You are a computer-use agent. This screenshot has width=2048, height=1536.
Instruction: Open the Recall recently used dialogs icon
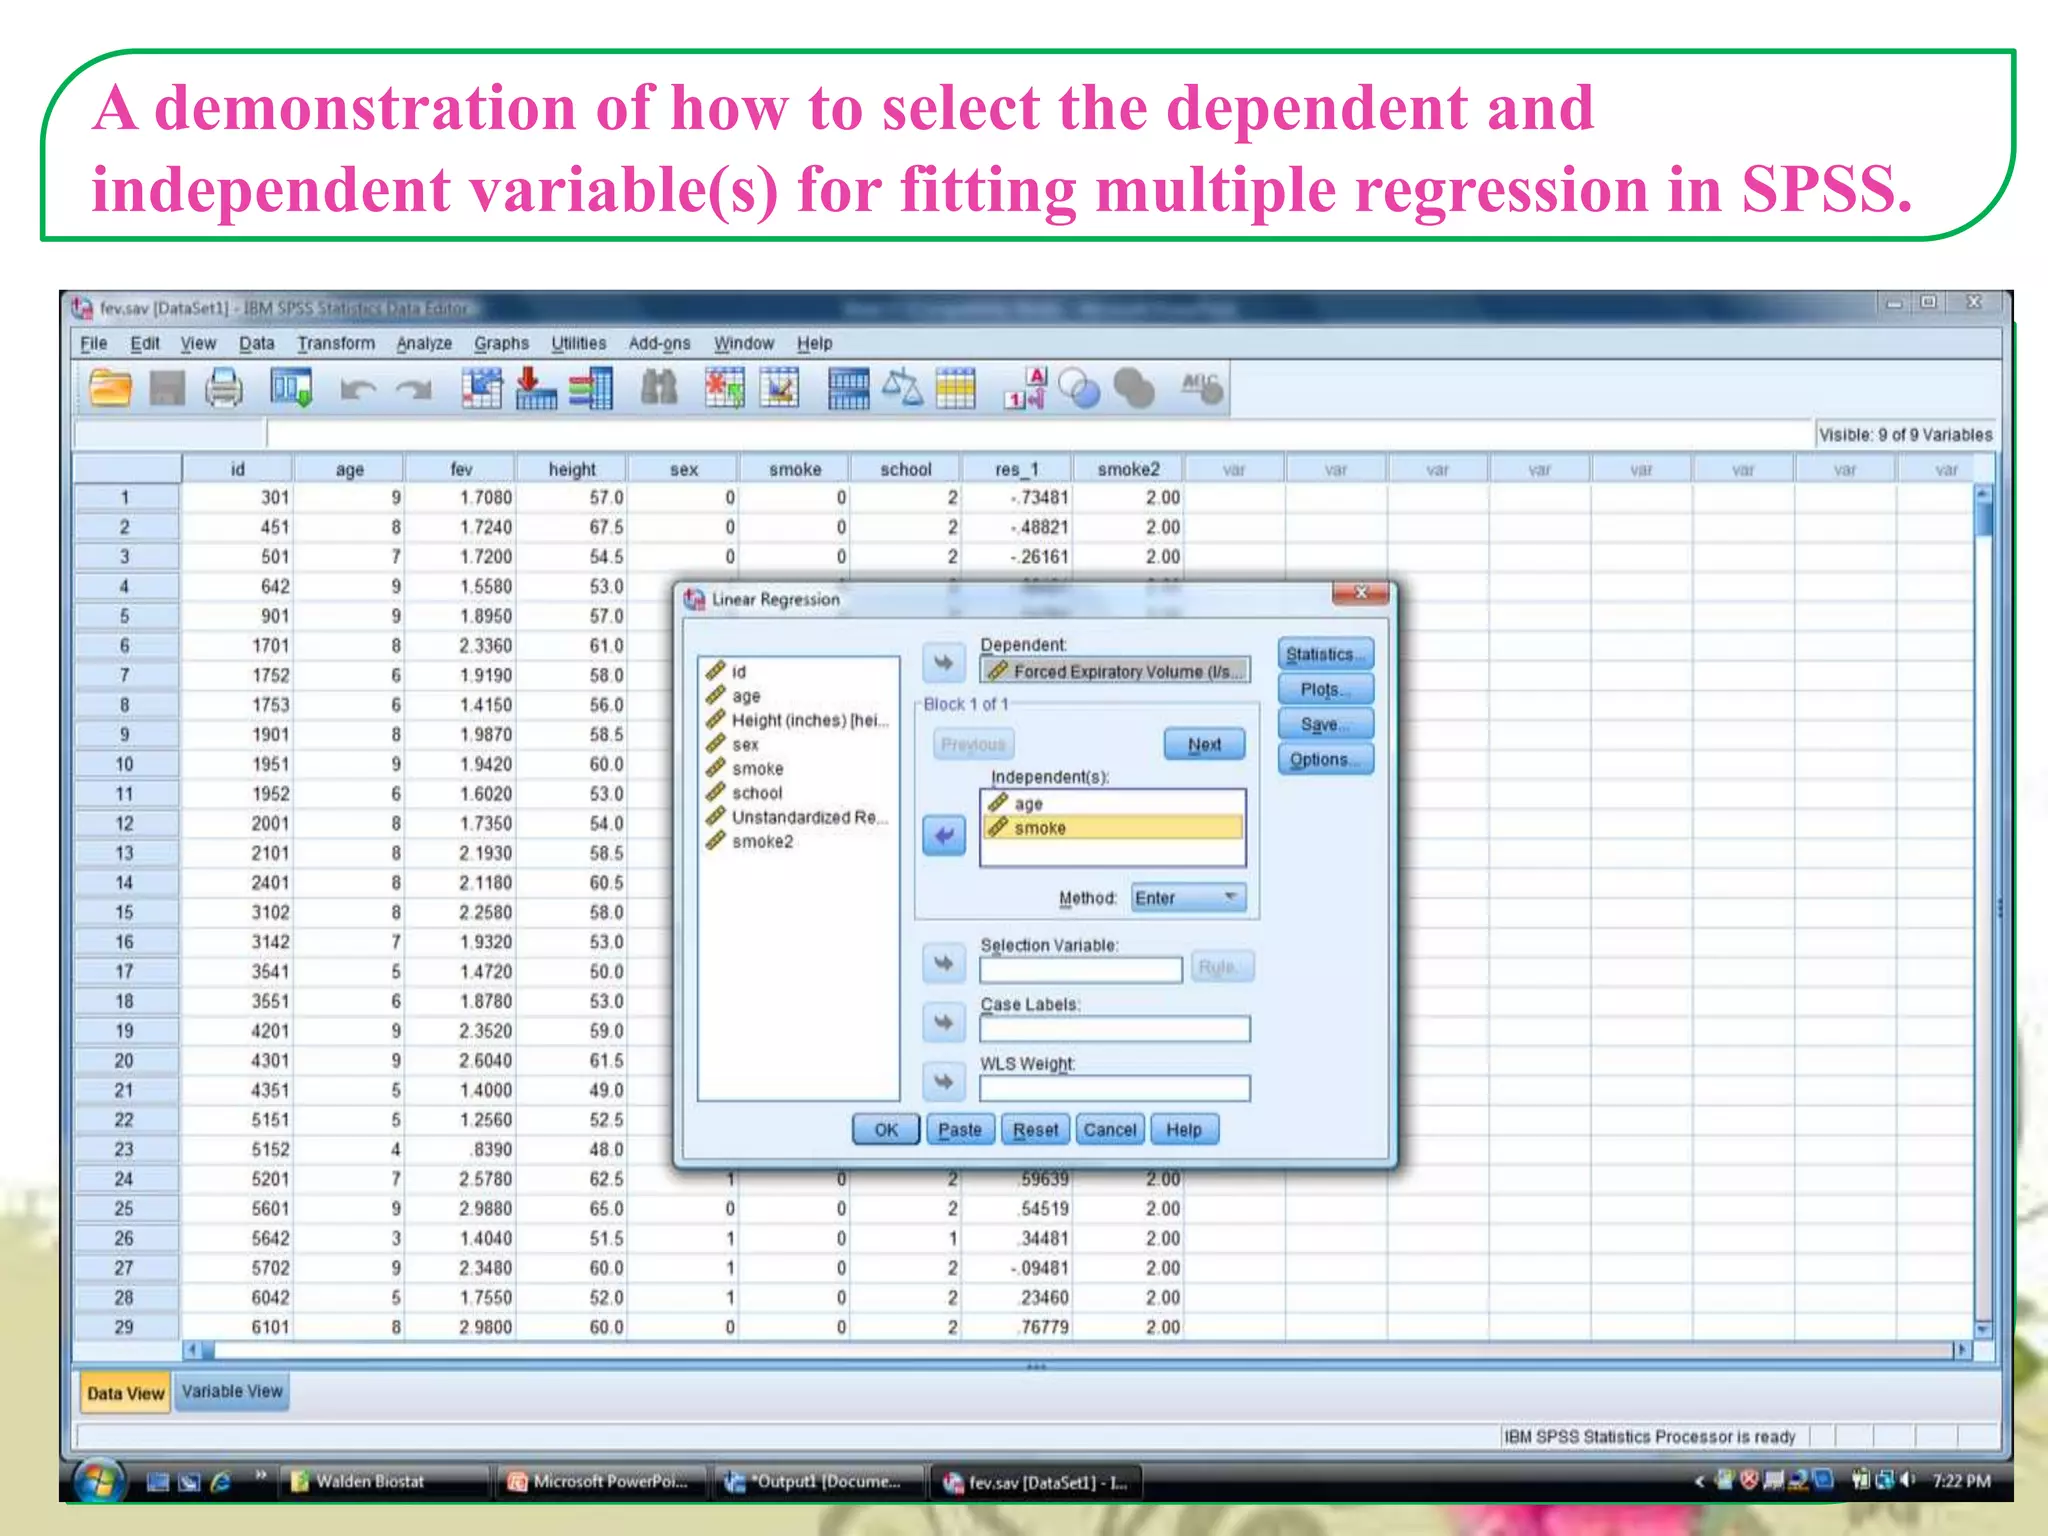(x=291, y=389)
